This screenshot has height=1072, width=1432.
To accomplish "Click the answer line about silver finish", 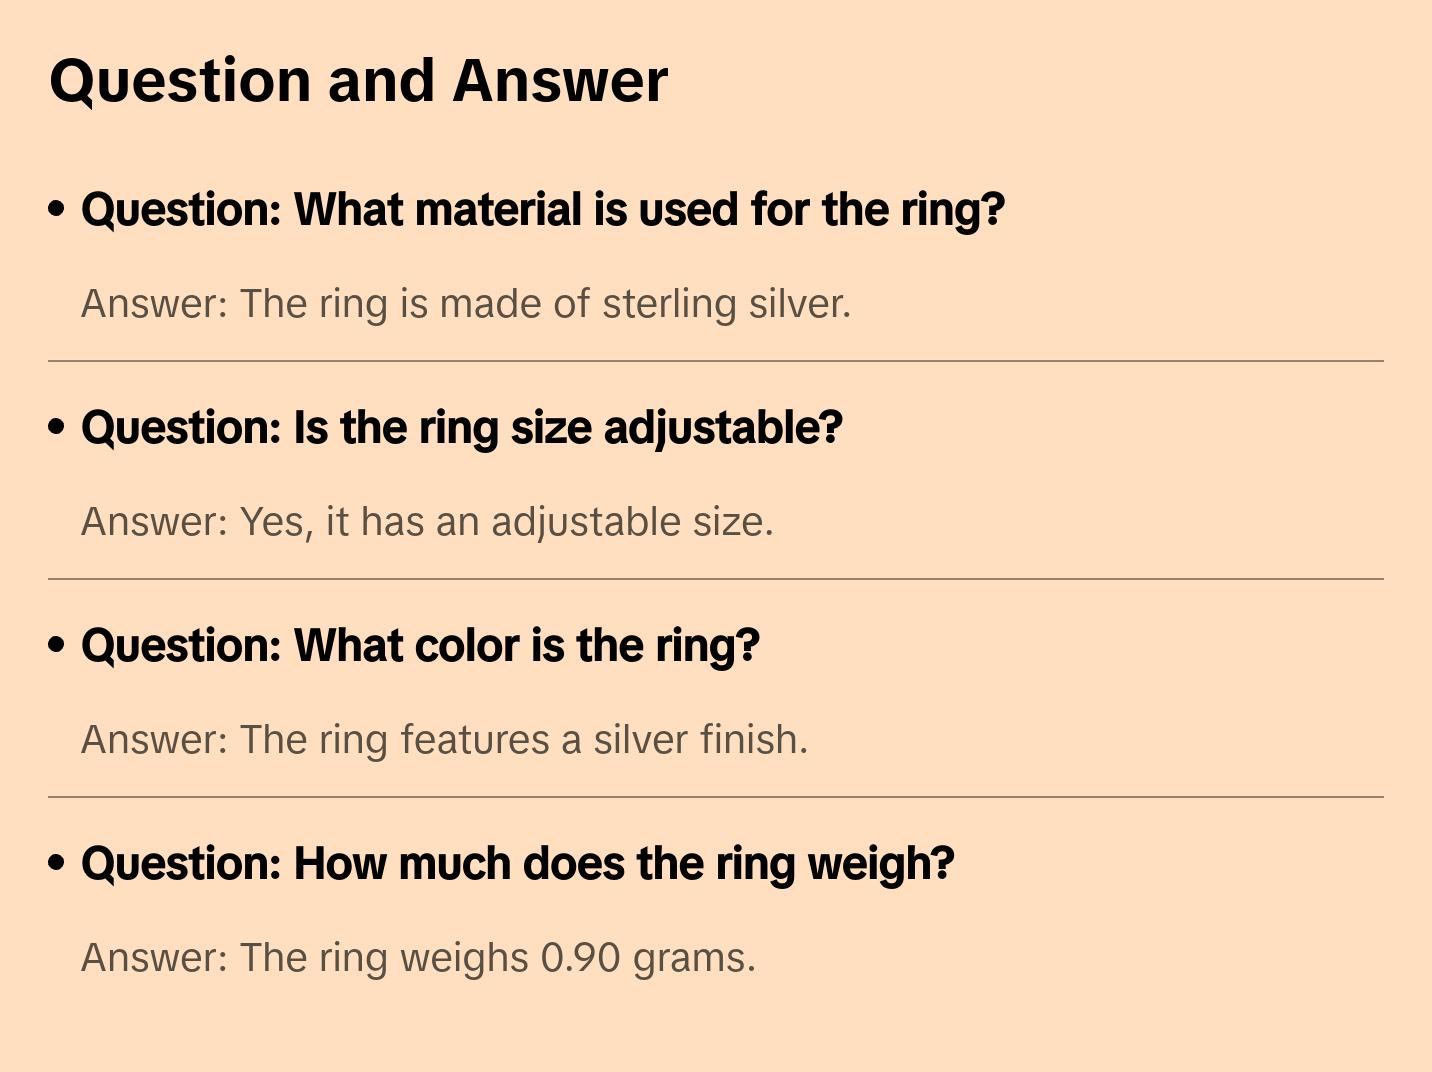I will (x=444, y=740).
